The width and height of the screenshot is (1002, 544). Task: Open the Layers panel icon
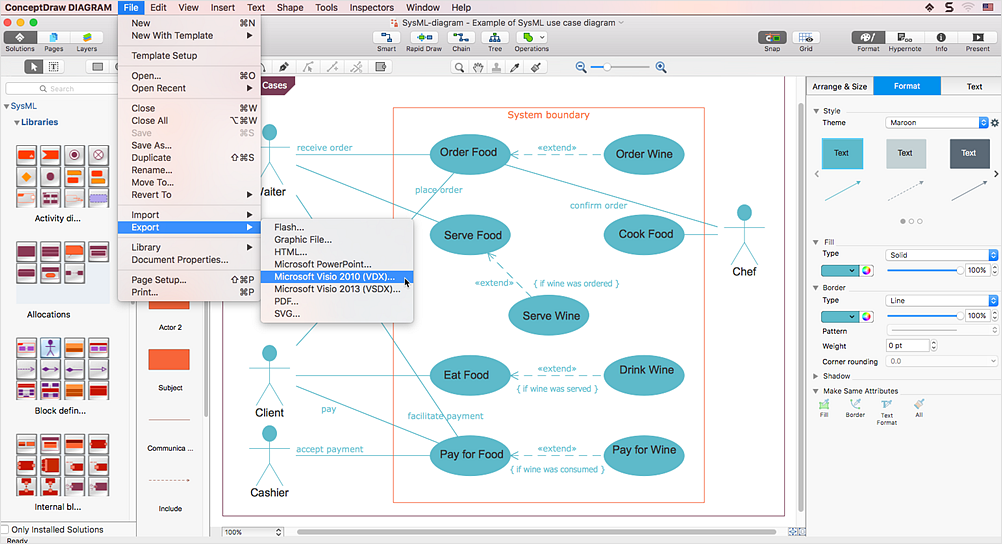tap(87, 38)
